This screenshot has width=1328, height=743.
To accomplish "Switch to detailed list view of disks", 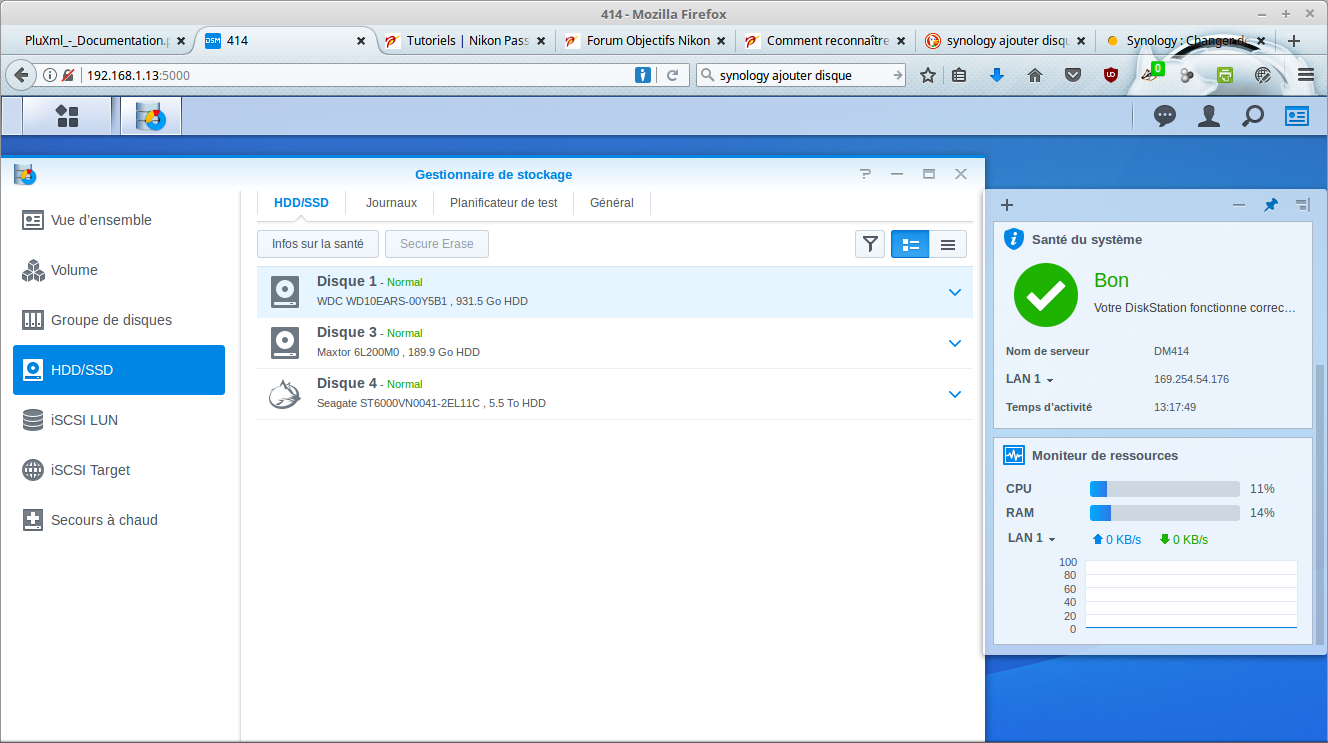I will click(910, 244).
